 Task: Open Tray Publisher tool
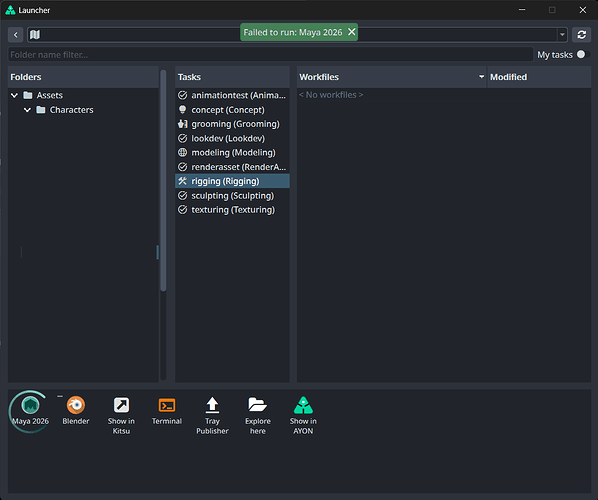(x=212, y=405)
